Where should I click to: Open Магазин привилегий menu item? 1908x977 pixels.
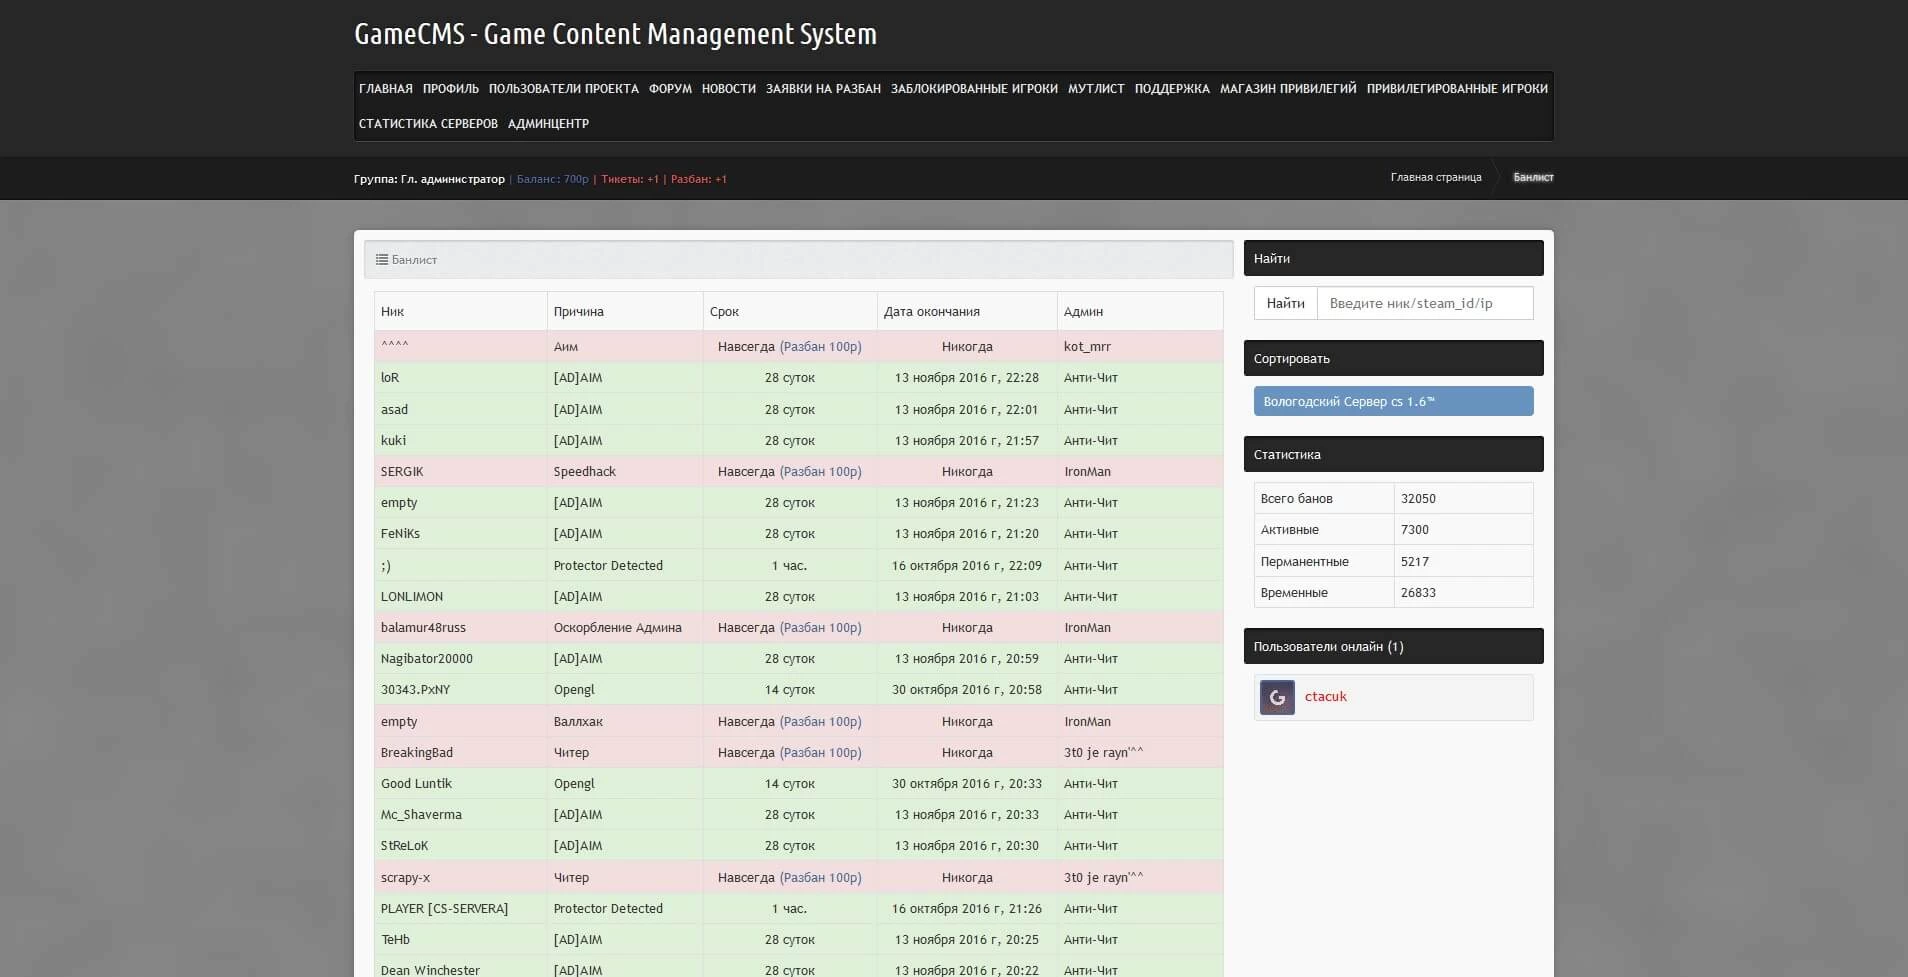1287,89
